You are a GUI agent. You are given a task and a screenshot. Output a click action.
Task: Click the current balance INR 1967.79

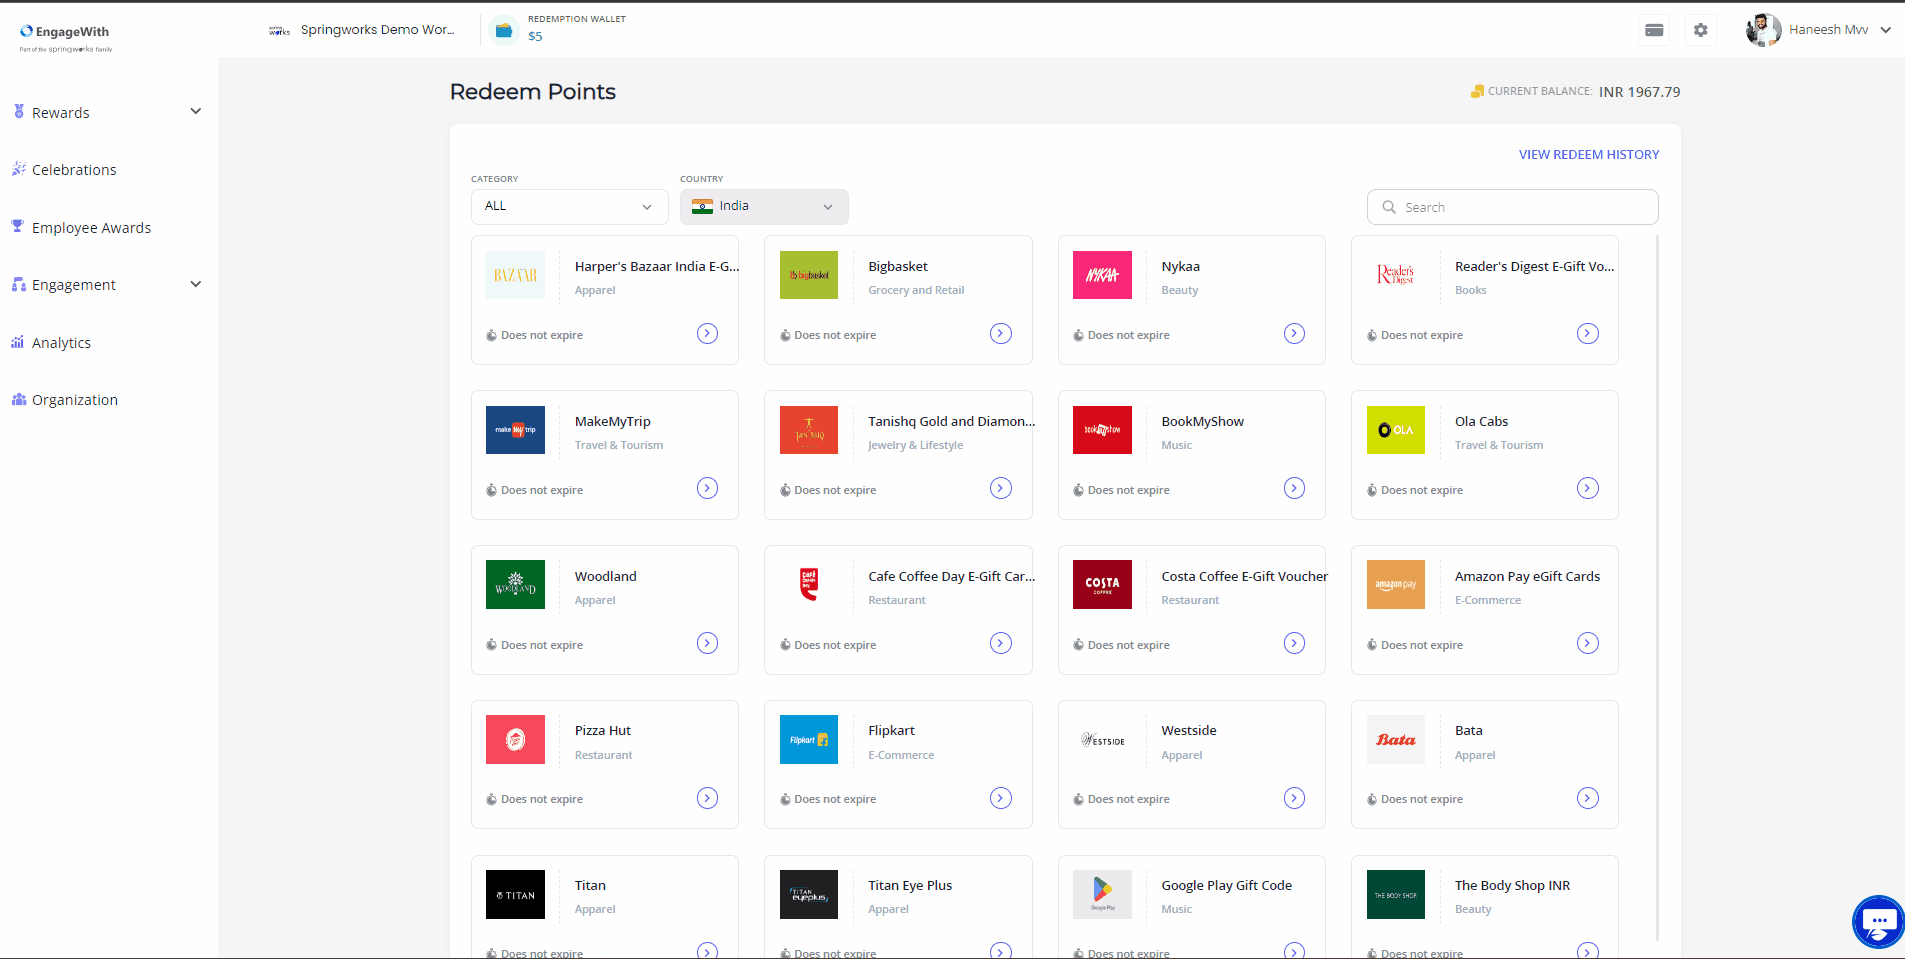tap(1639, 92)
